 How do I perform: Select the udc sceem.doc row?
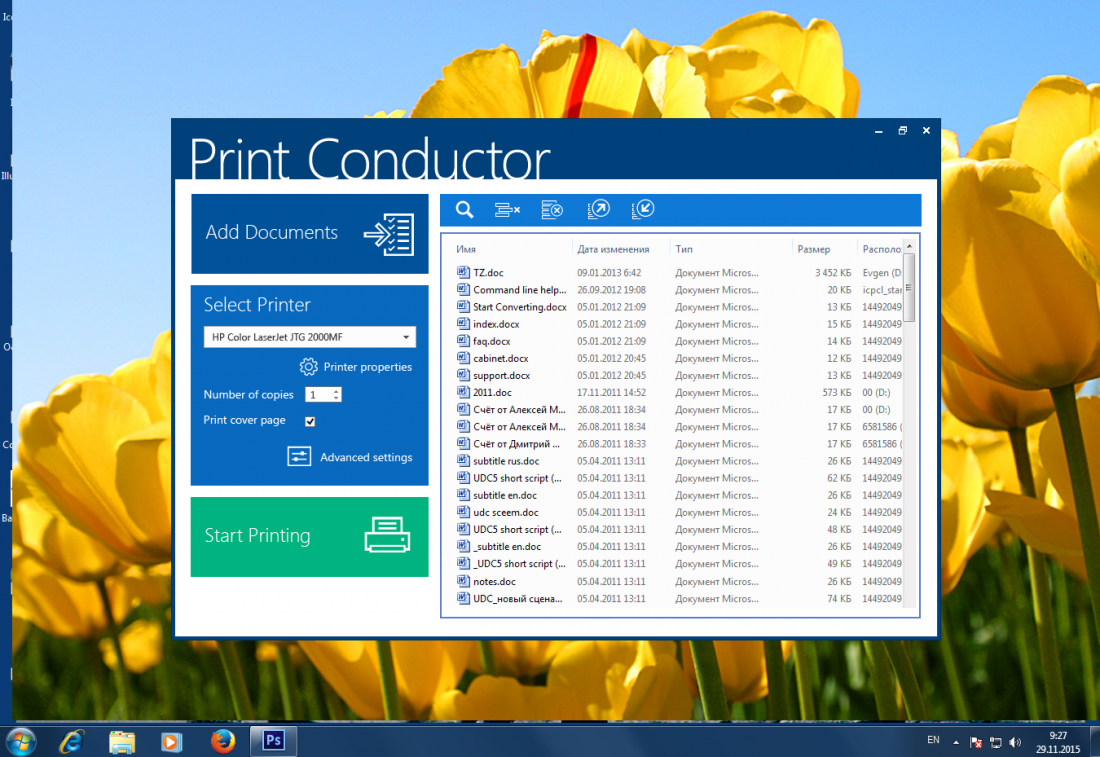click(x=678, y=512)
